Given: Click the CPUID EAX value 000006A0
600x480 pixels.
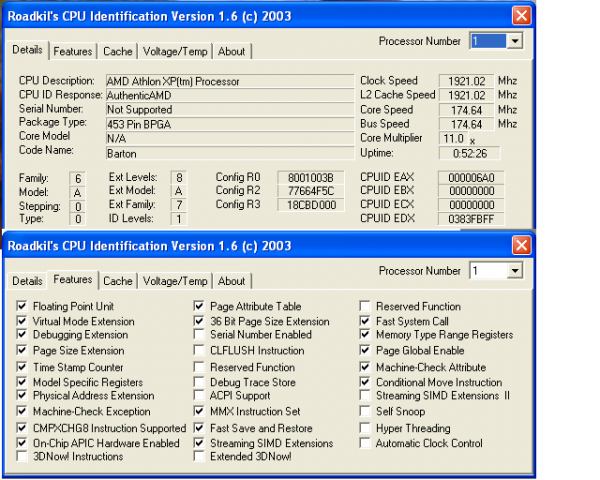Looking at the screenshot, I should click(471, 178).
